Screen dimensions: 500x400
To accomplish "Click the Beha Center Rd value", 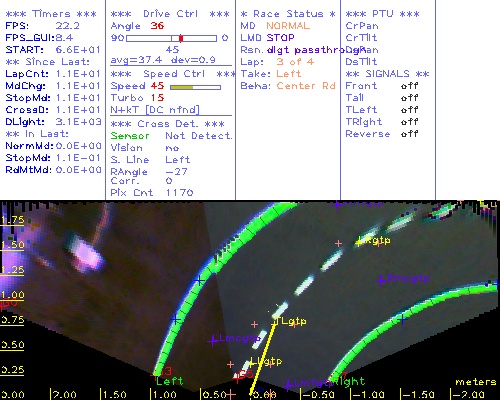I will 306,86.
